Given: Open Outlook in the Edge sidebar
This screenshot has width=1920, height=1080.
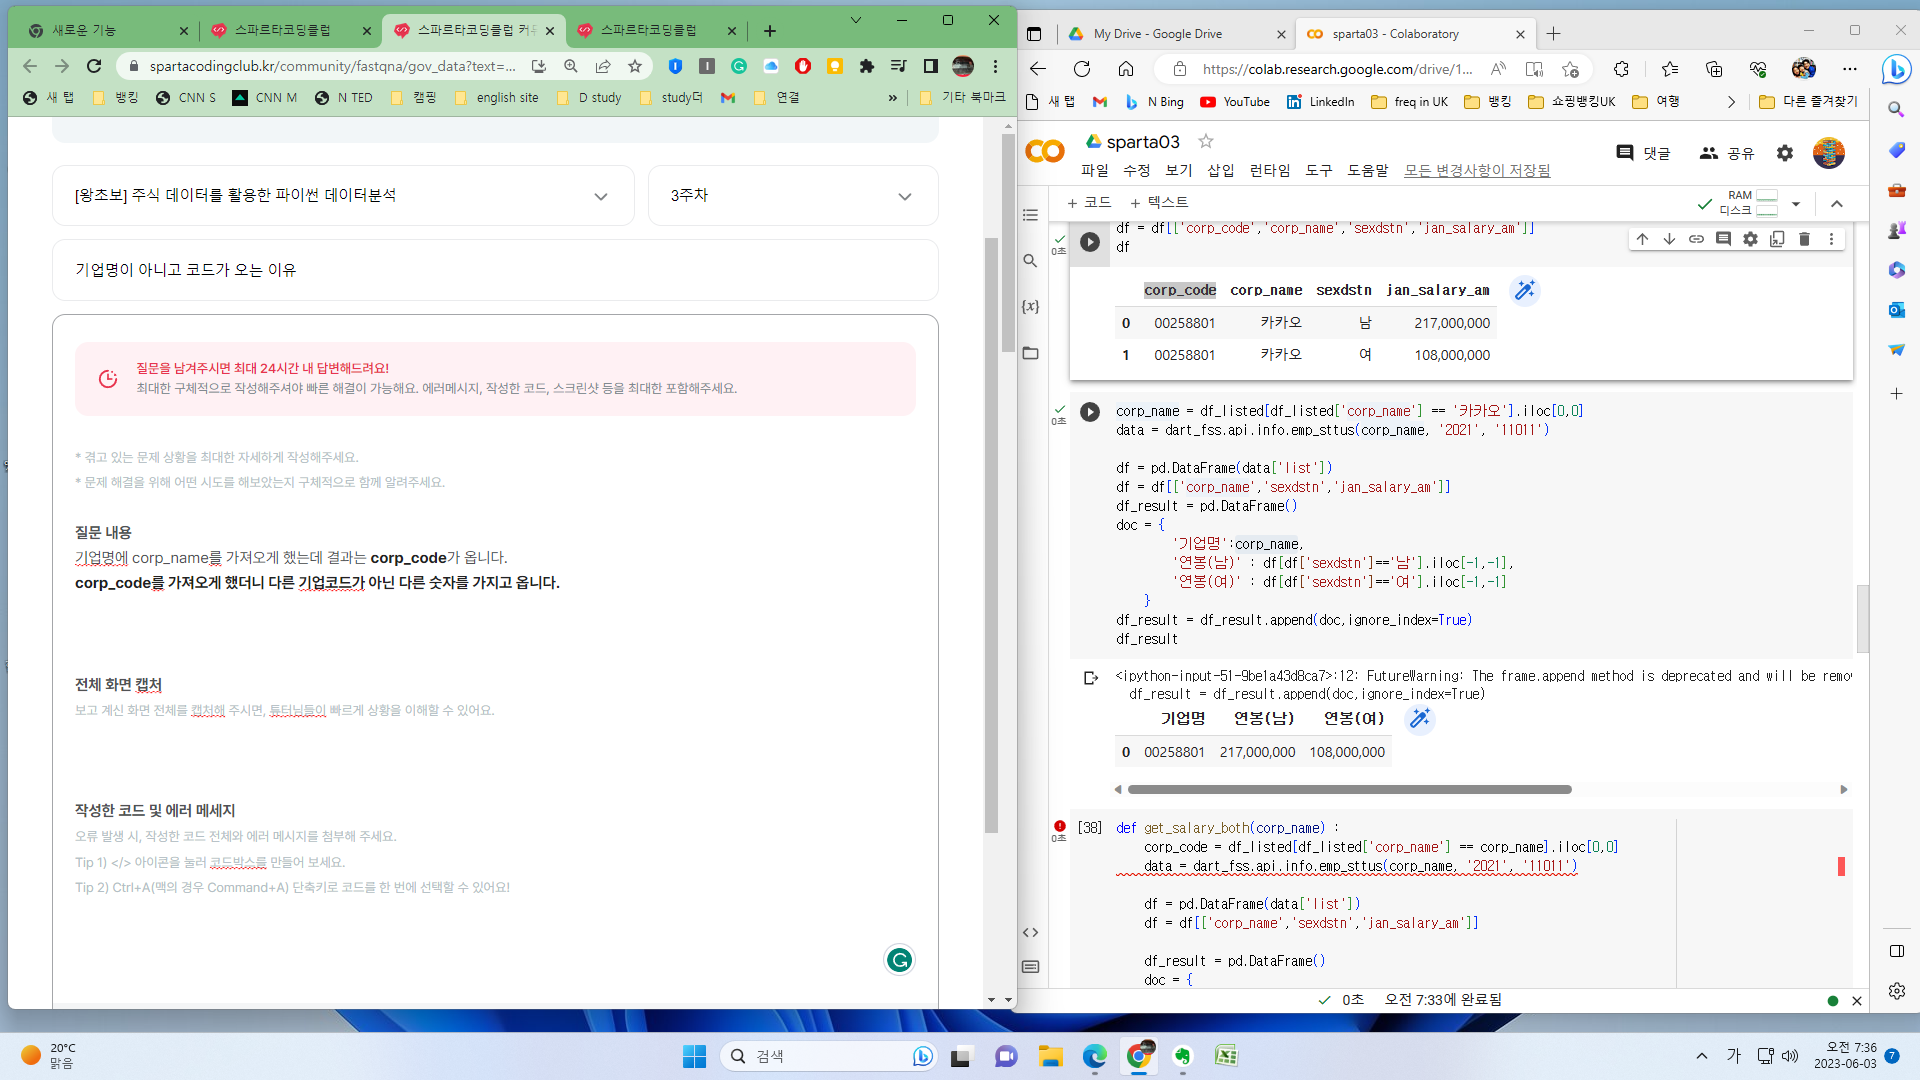Looking at the screenshot, I should pyautogui.click(x=1896, y=310).
